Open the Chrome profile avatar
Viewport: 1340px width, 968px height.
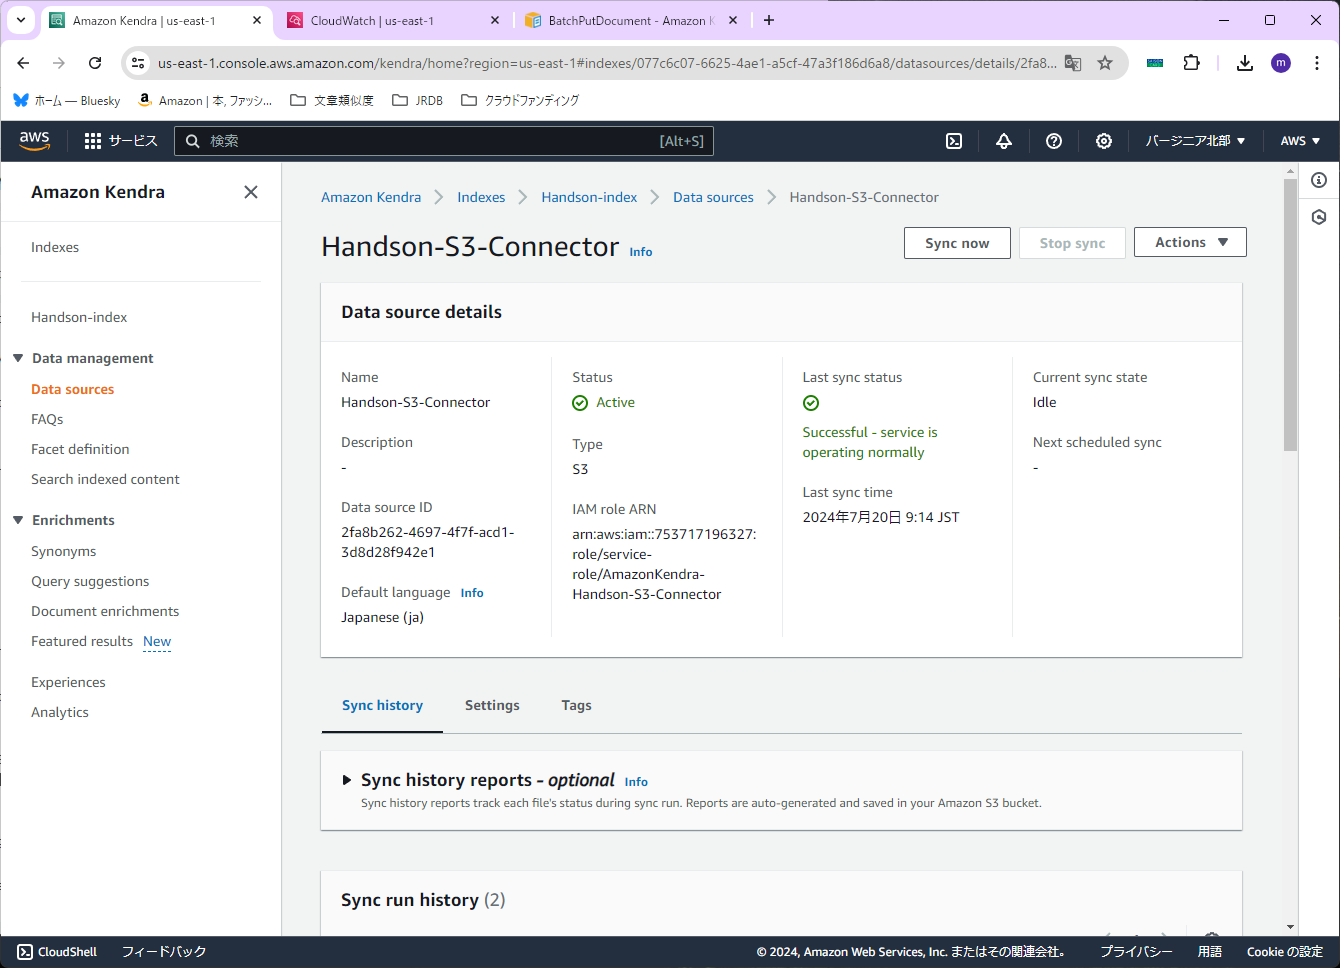(1281, 63)
